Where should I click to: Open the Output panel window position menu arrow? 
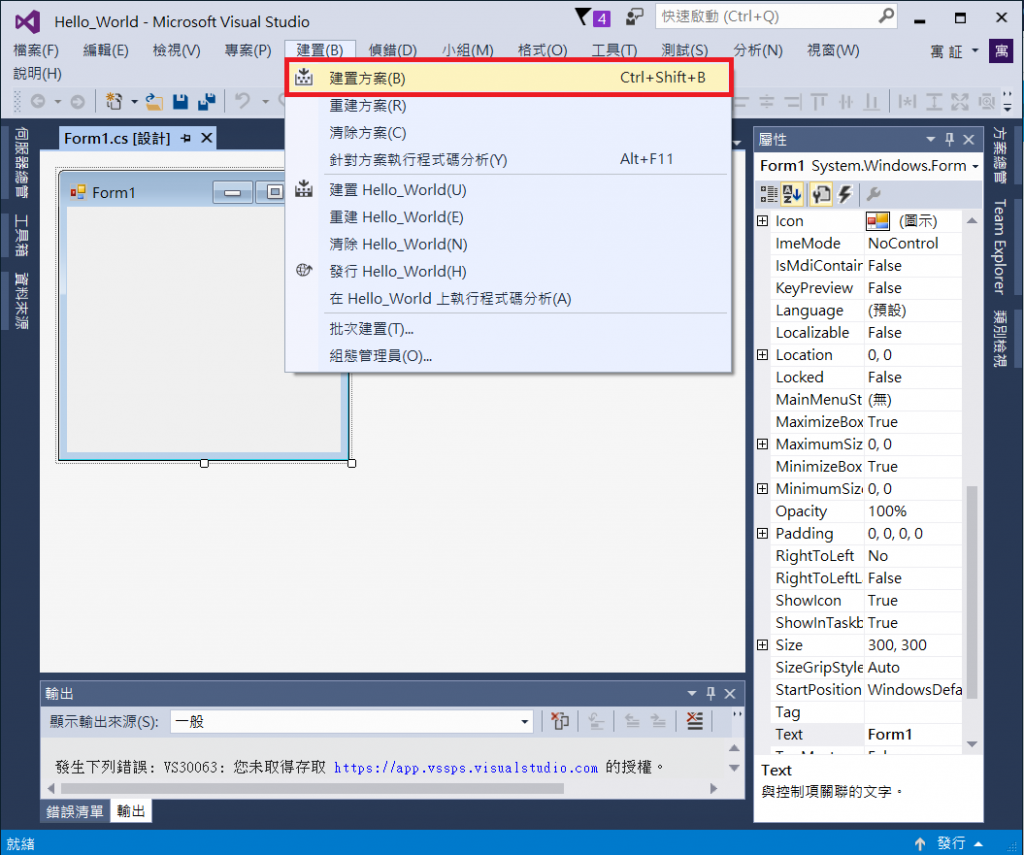[692, 693]
